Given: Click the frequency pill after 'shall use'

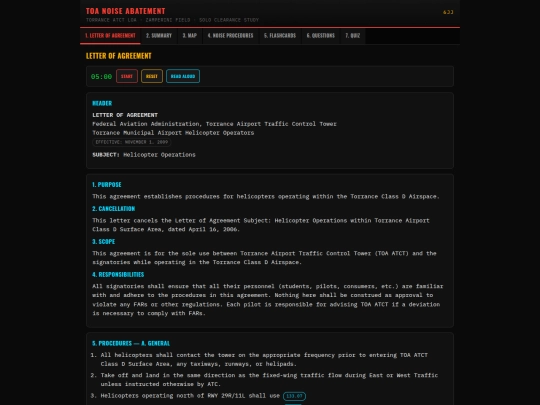Looking at the screenshot, I should point(294,396).
